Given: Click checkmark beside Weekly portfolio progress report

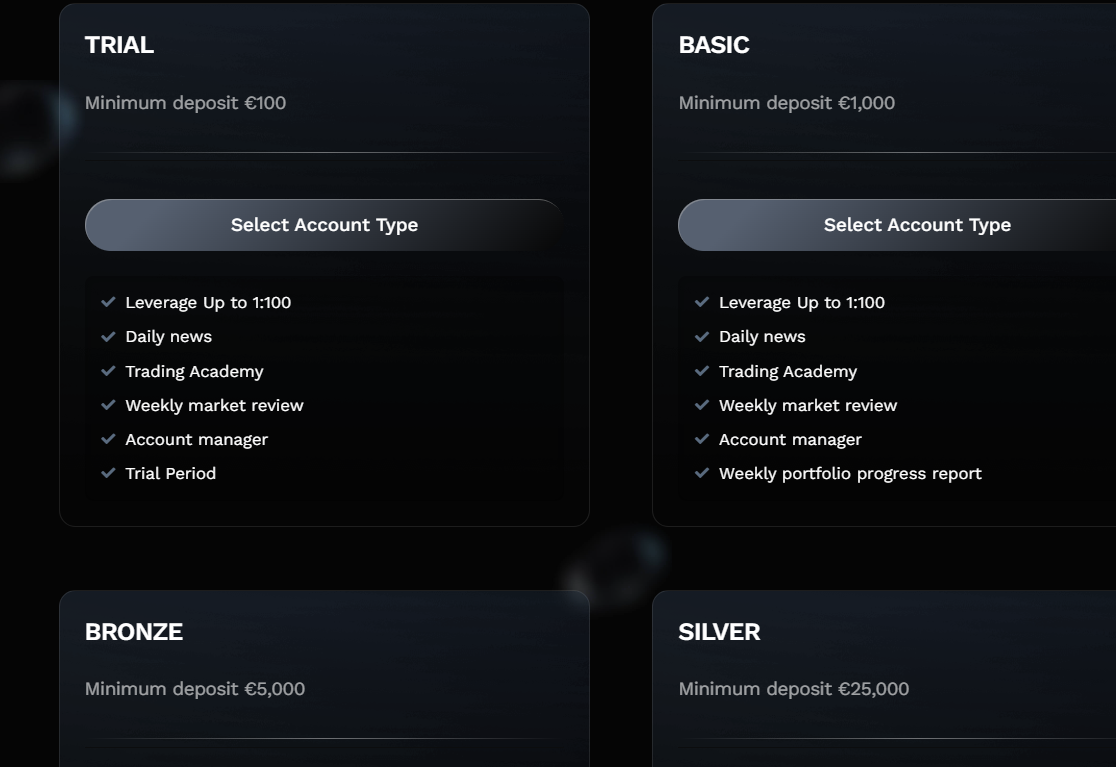Looking at the screenshot, I should (x=702, y=472).
